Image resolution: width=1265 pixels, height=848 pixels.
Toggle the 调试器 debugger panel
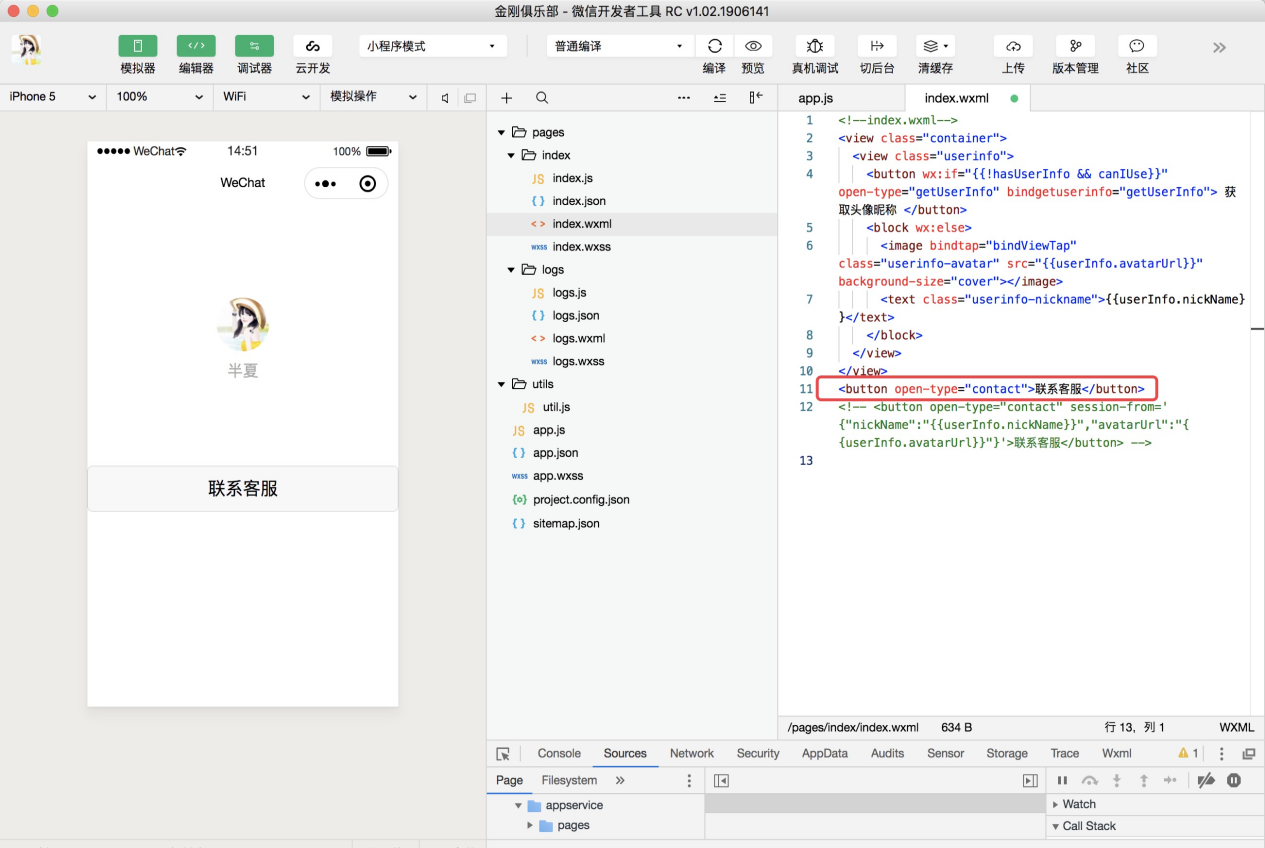pyautogui.click(x=254, y=46)
